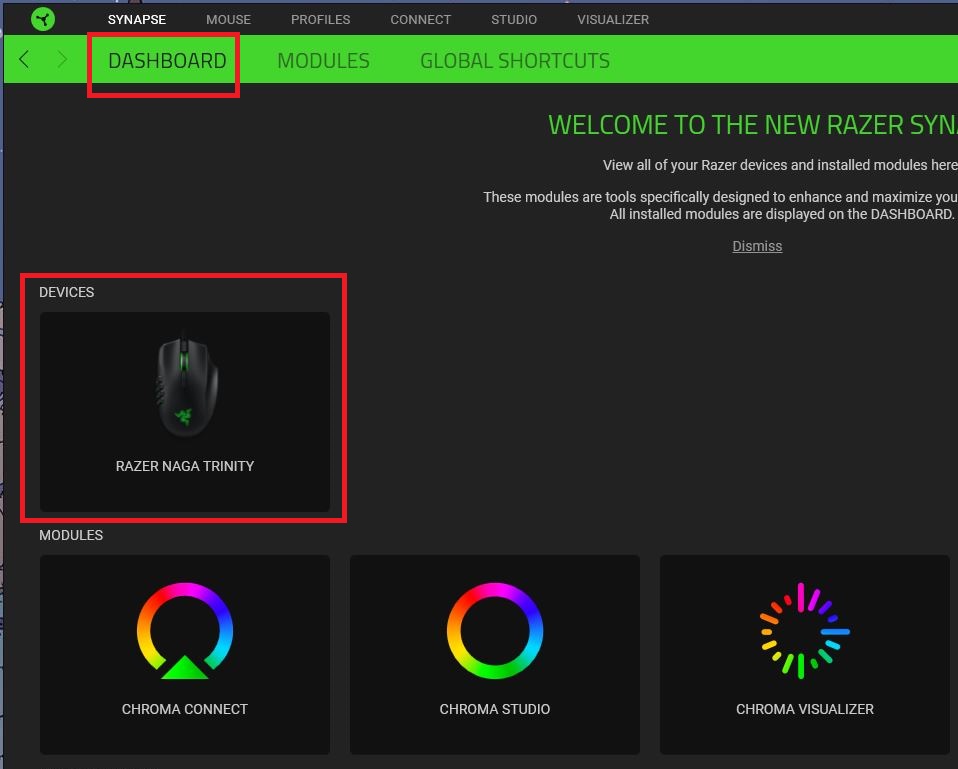Launch the Chroma Visualizer burst icon
Image resolution: width=958 pixels, height=769 pixels.
(805, 630)
